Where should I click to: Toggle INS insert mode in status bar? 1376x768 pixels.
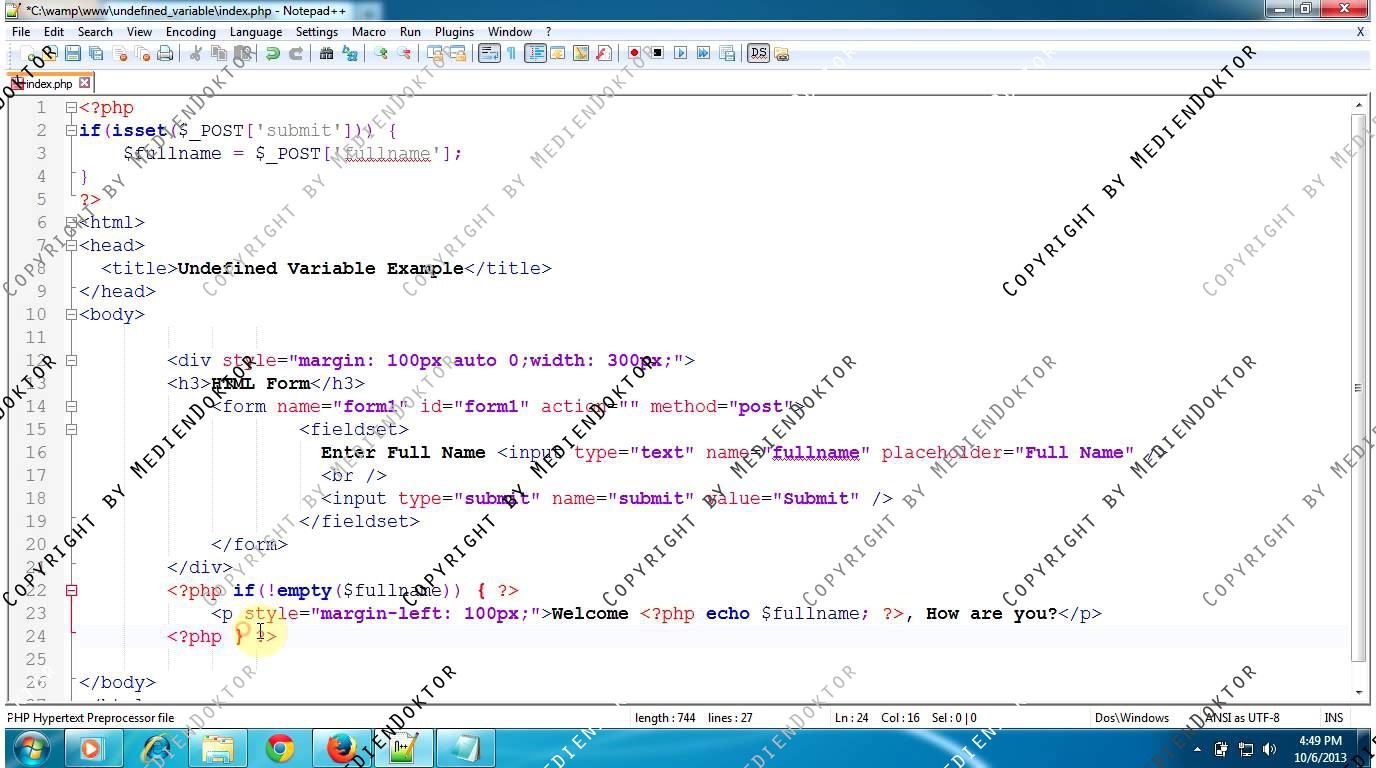pyautogui.click(x=1333, y=717)
